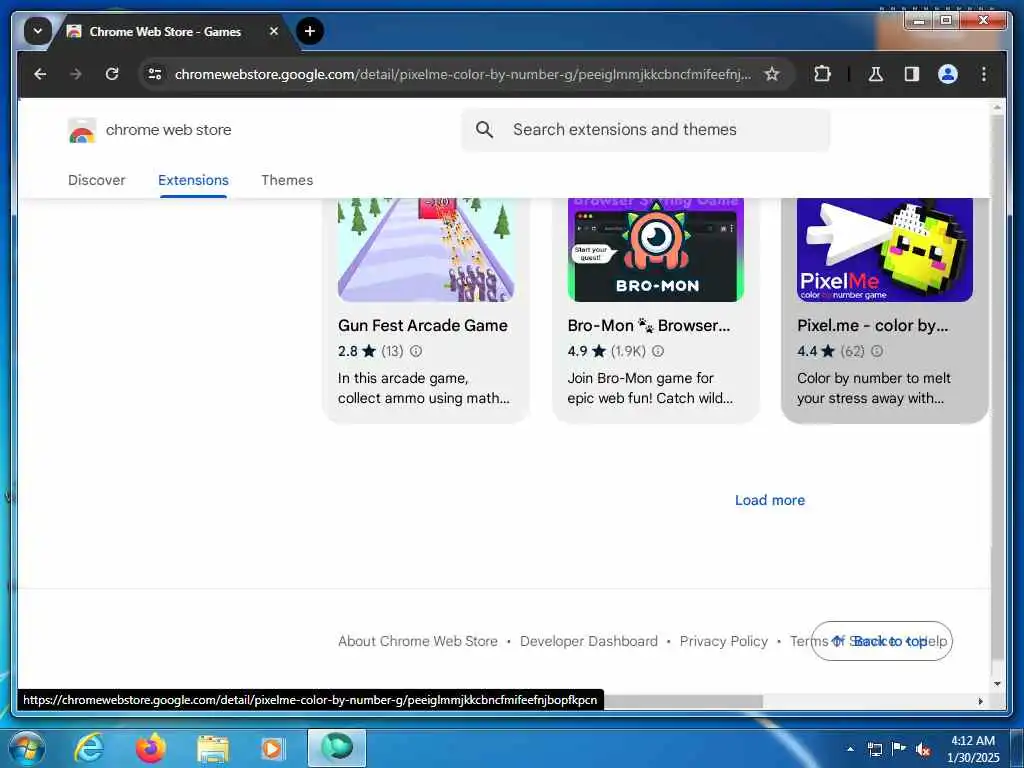Show hidden system tray icons
The image size is (1024, 768).
[850, 749]
